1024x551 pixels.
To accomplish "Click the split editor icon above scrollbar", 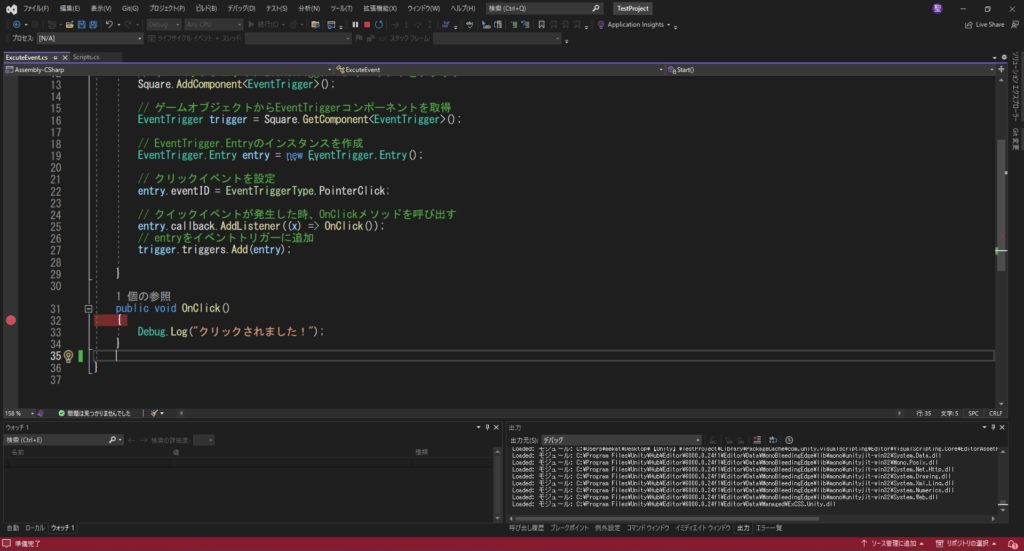I will tap(1001, 69).
